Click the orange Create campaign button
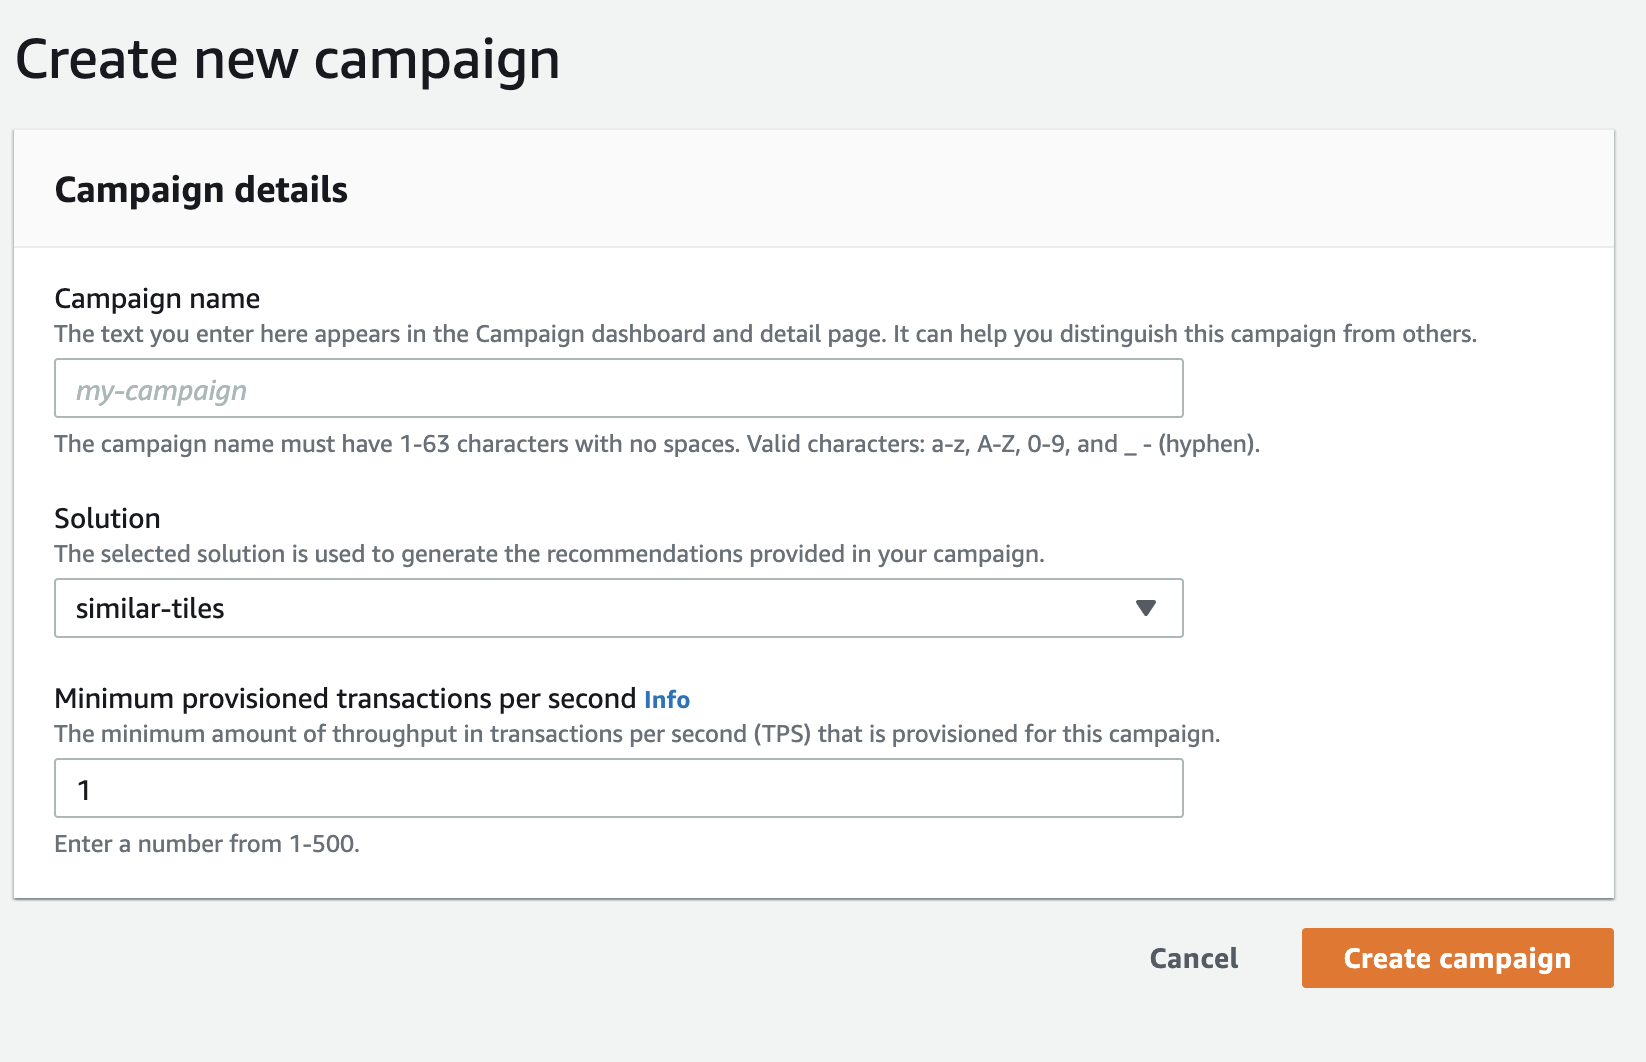The width and height of the screenshot is (1646, 1062). 1457,958
